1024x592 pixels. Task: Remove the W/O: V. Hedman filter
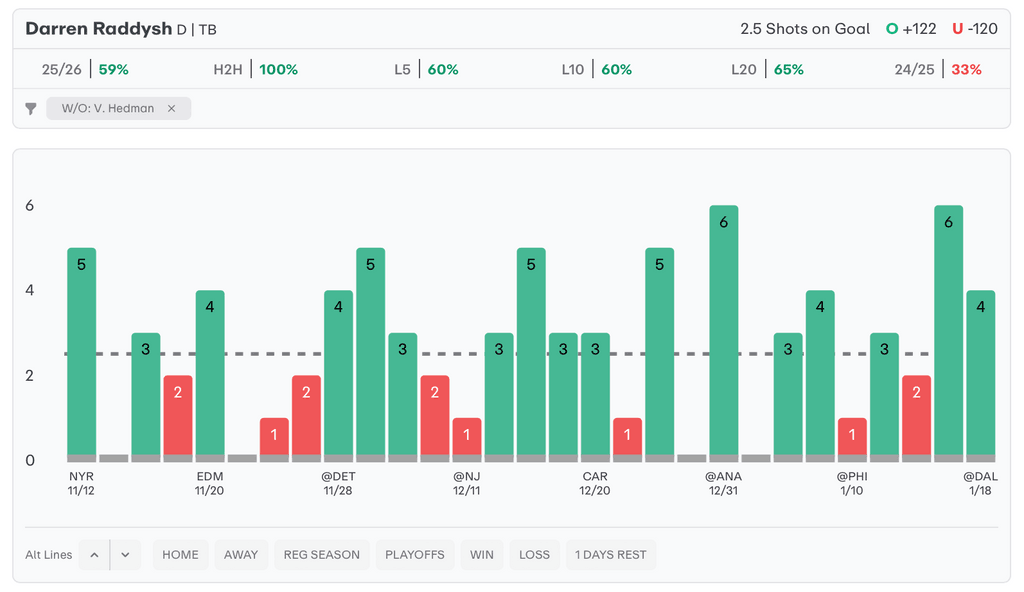tap(171, 109)
